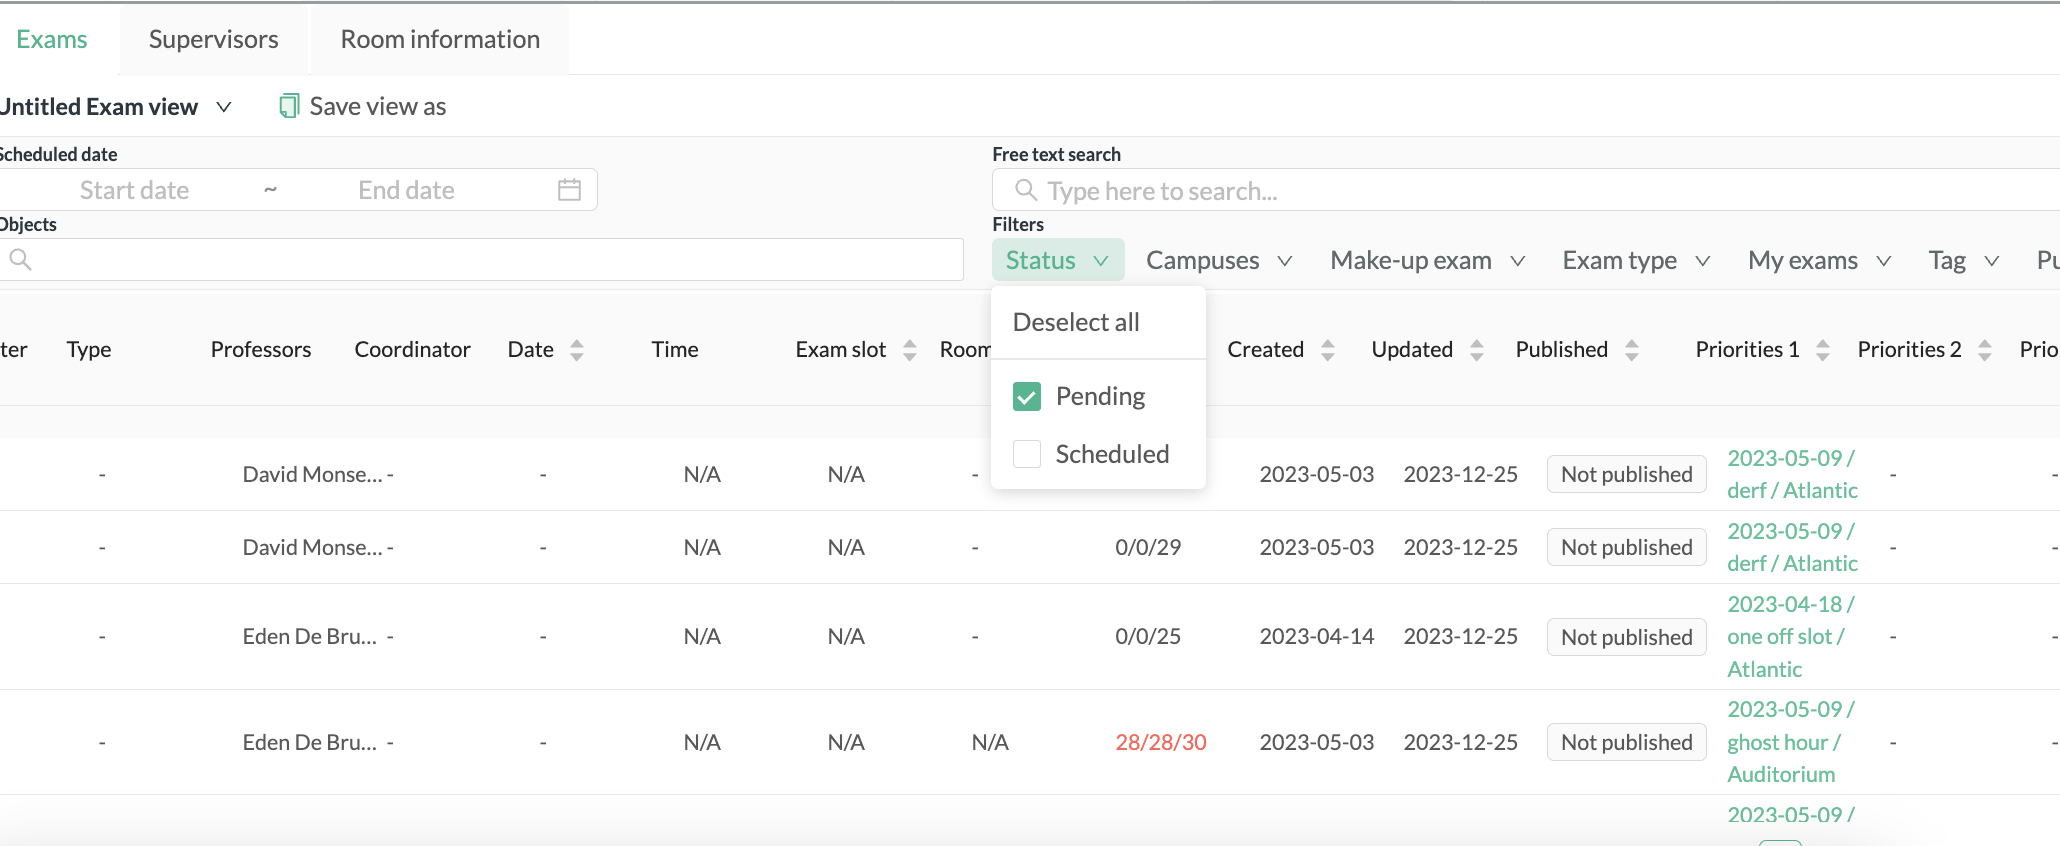Click the Save view as button
This screenshot has height=846, width=2060.
[363, 106]
